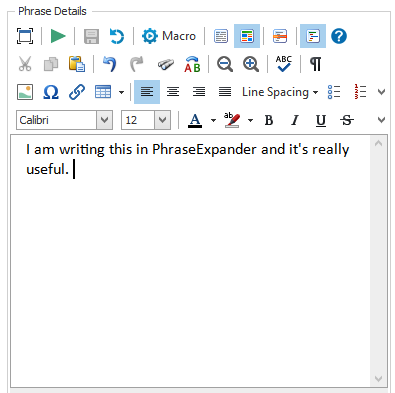Open help with the question mark icon
This screenshot has height=393, width=395.
[339, 36]
